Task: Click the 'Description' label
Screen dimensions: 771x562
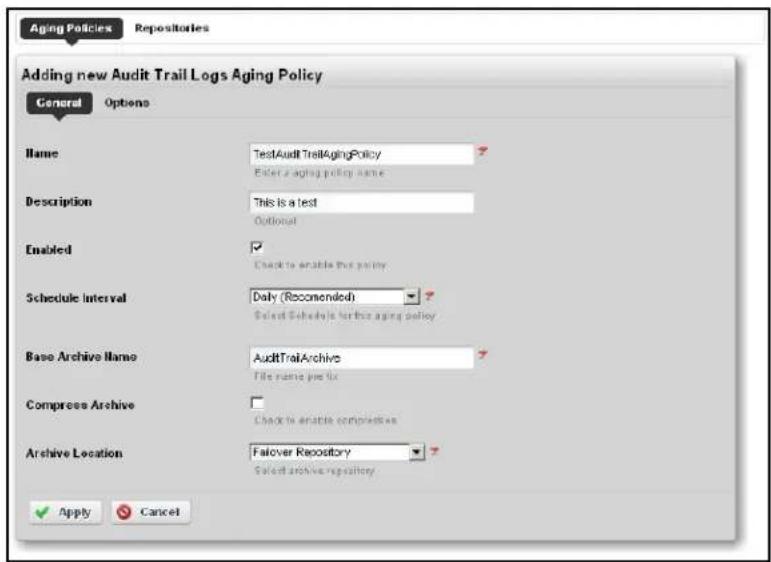Action: [x=59, y=202]
